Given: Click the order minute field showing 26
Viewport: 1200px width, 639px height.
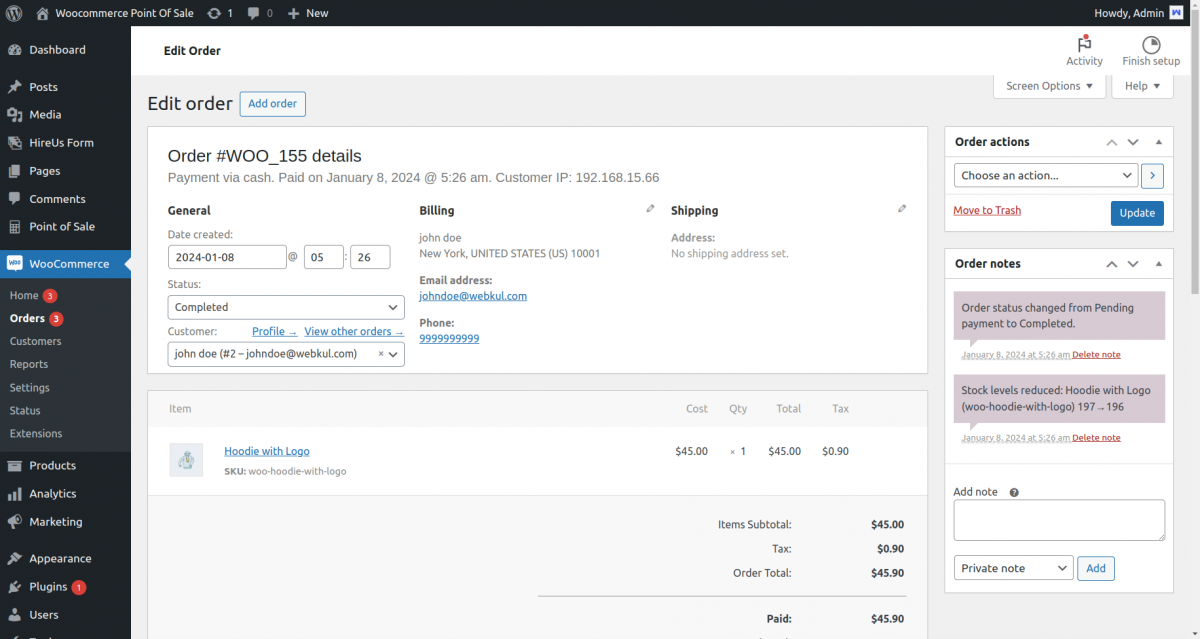Looking at the screenshot, I should (370, 257).
